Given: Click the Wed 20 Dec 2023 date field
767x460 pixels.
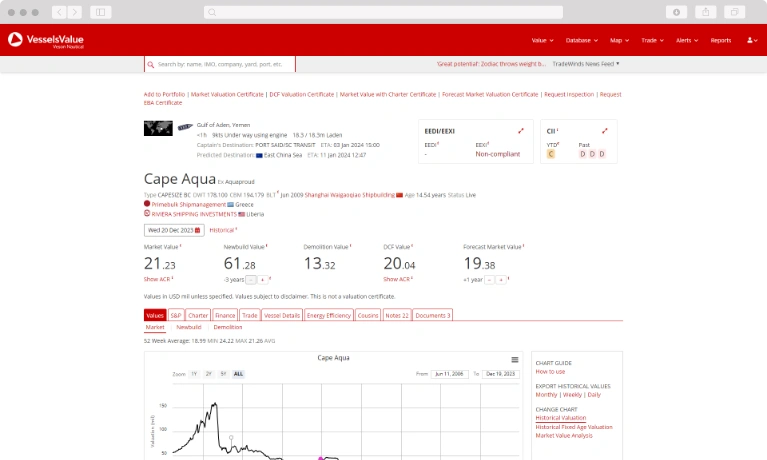Looking at the screenshot, I should coord(174,230).
